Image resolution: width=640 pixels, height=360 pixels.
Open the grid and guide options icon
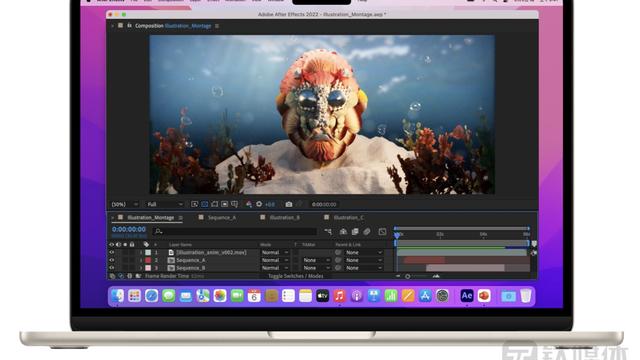234,204
